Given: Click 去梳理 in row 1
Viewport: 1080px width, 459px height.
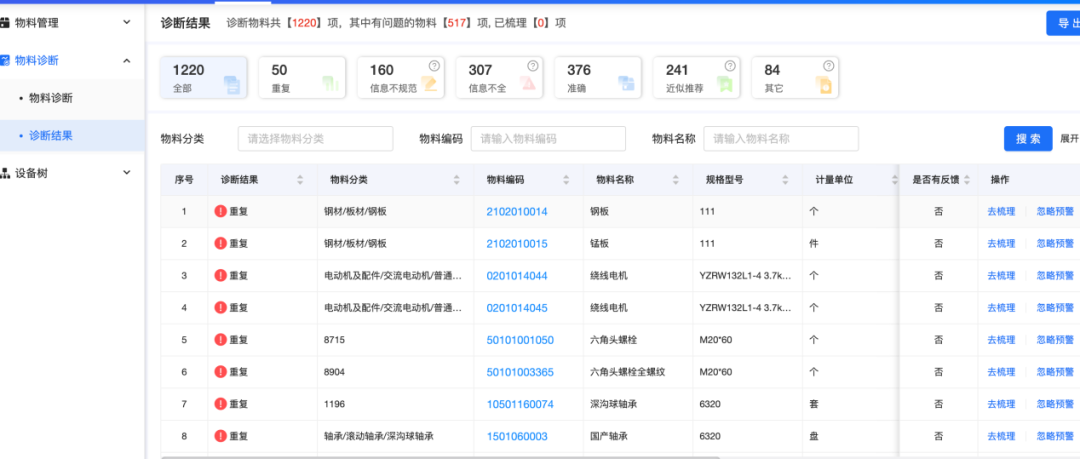Looking at the screenshot, I should [x=1001, y=212].
